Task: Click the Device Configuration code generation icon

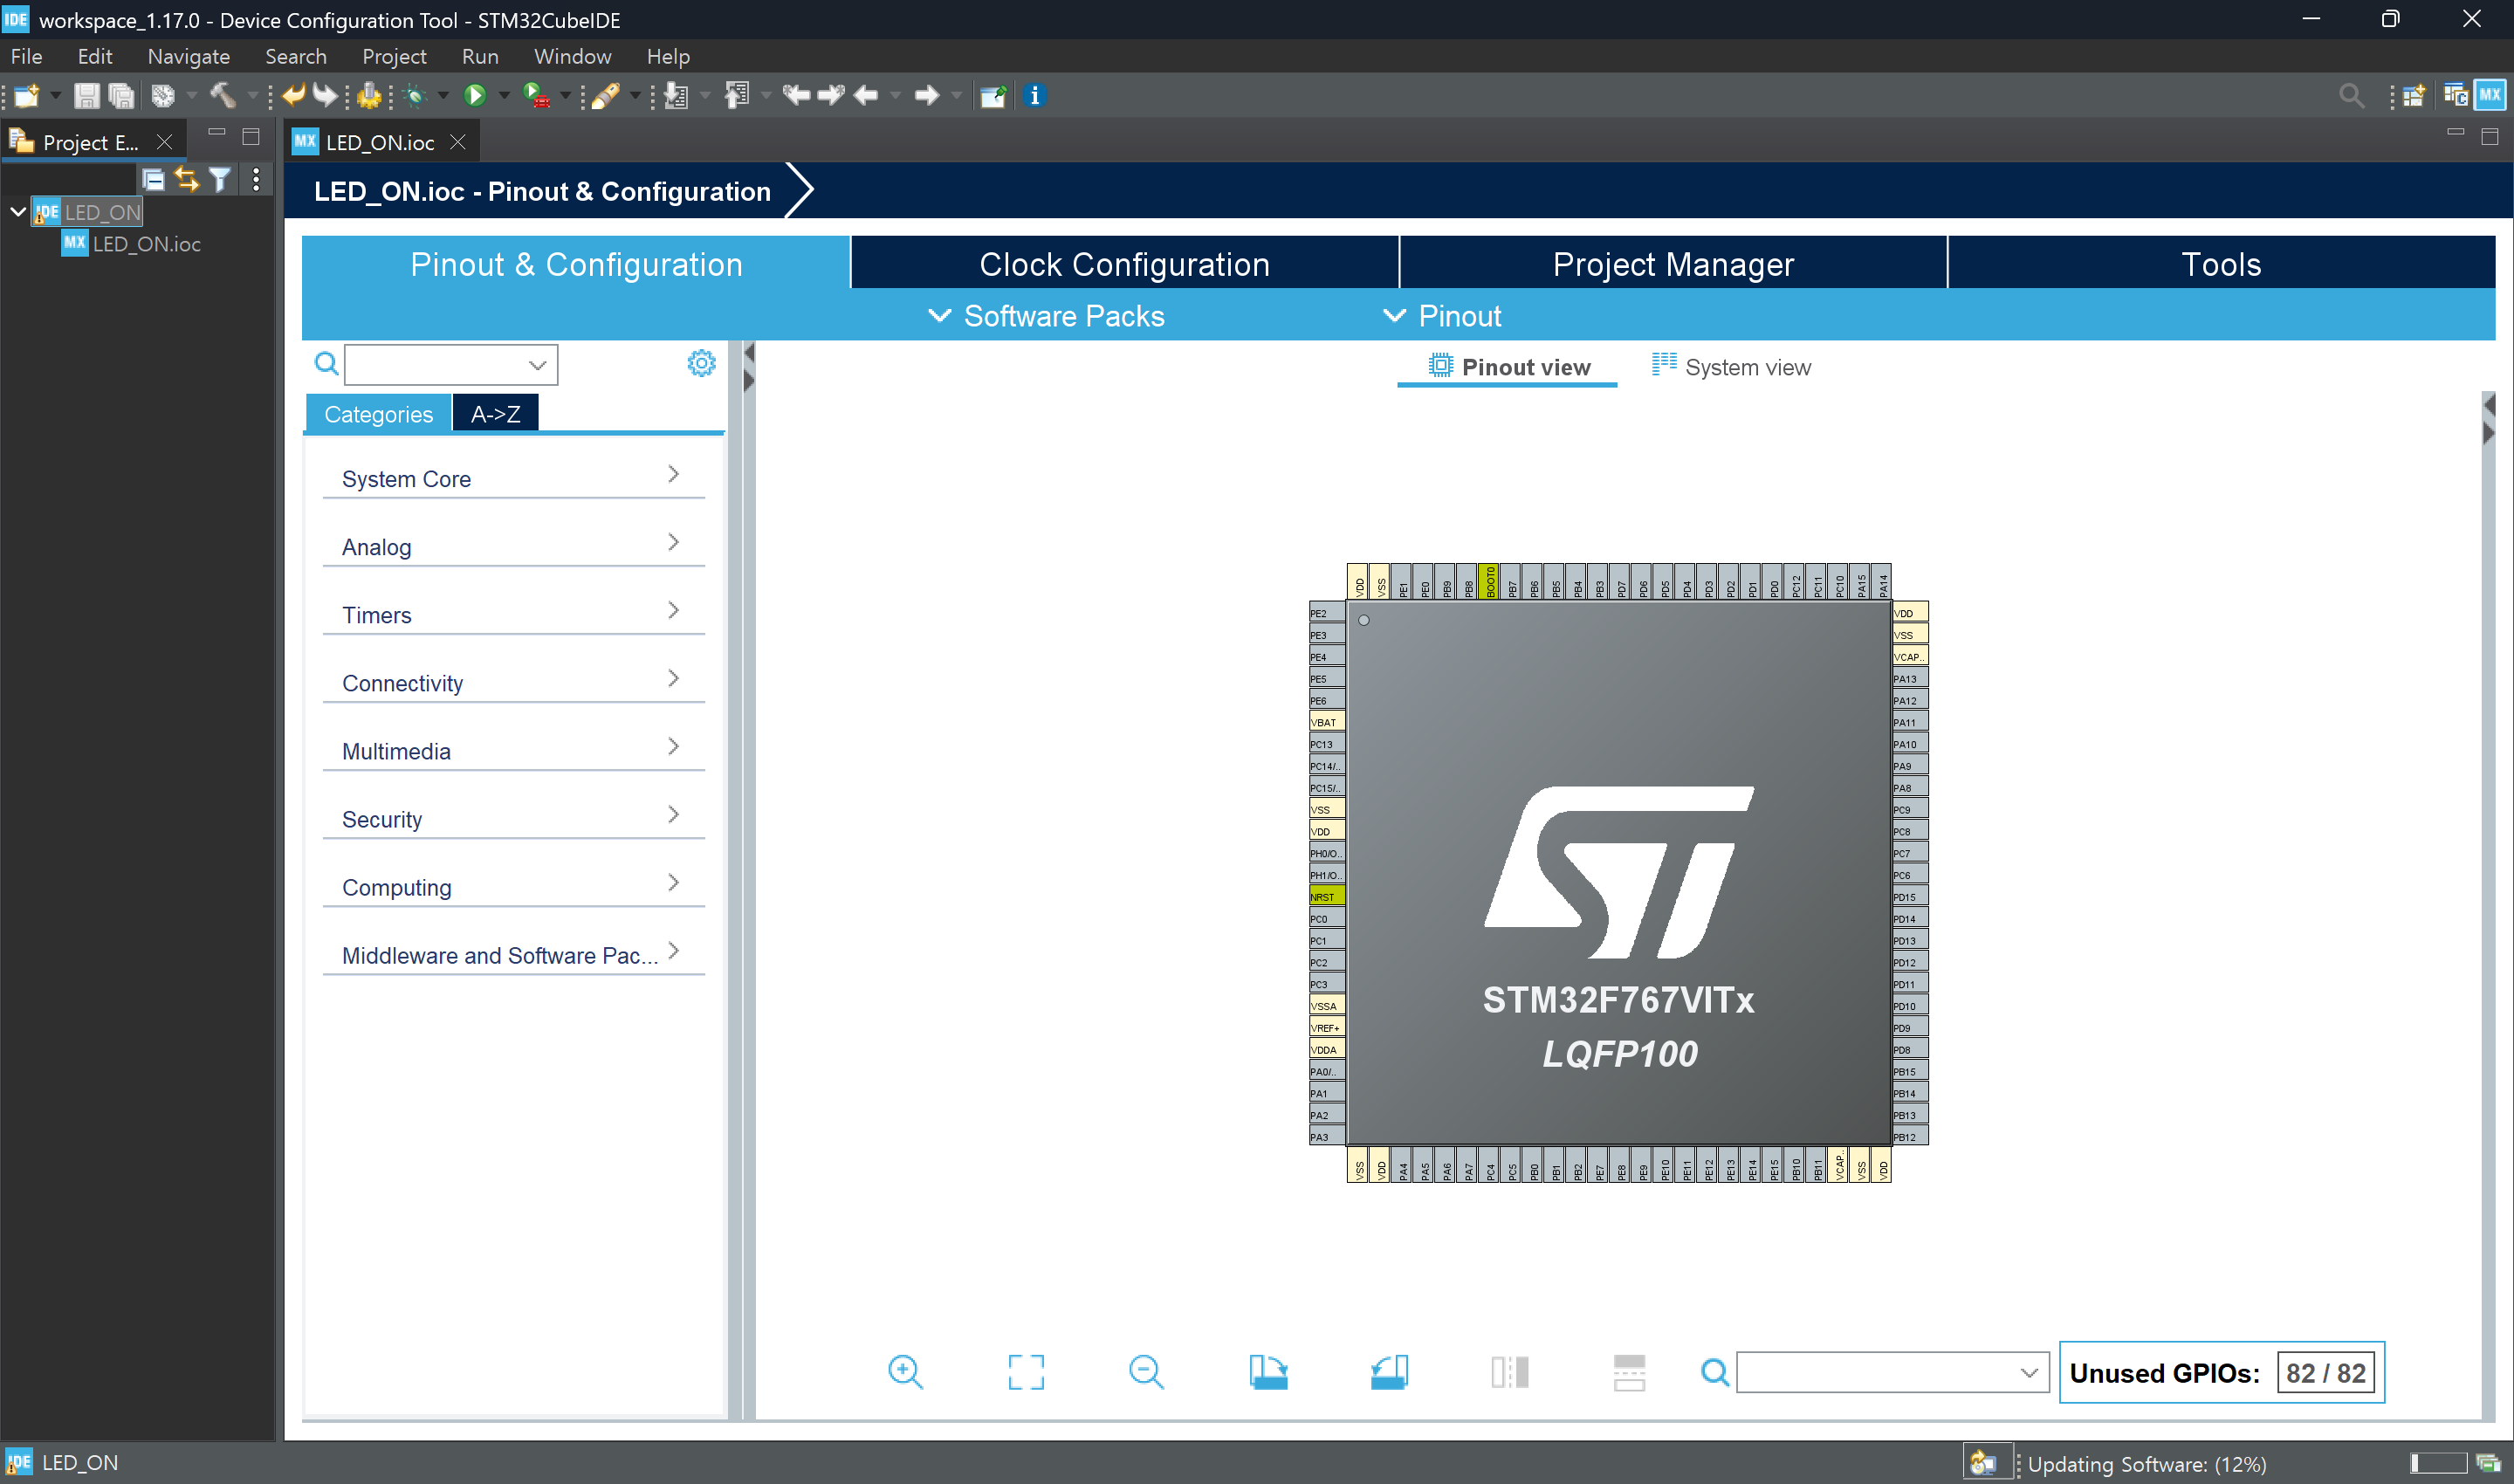Action: pyautogui.click(x=369, y=96)
